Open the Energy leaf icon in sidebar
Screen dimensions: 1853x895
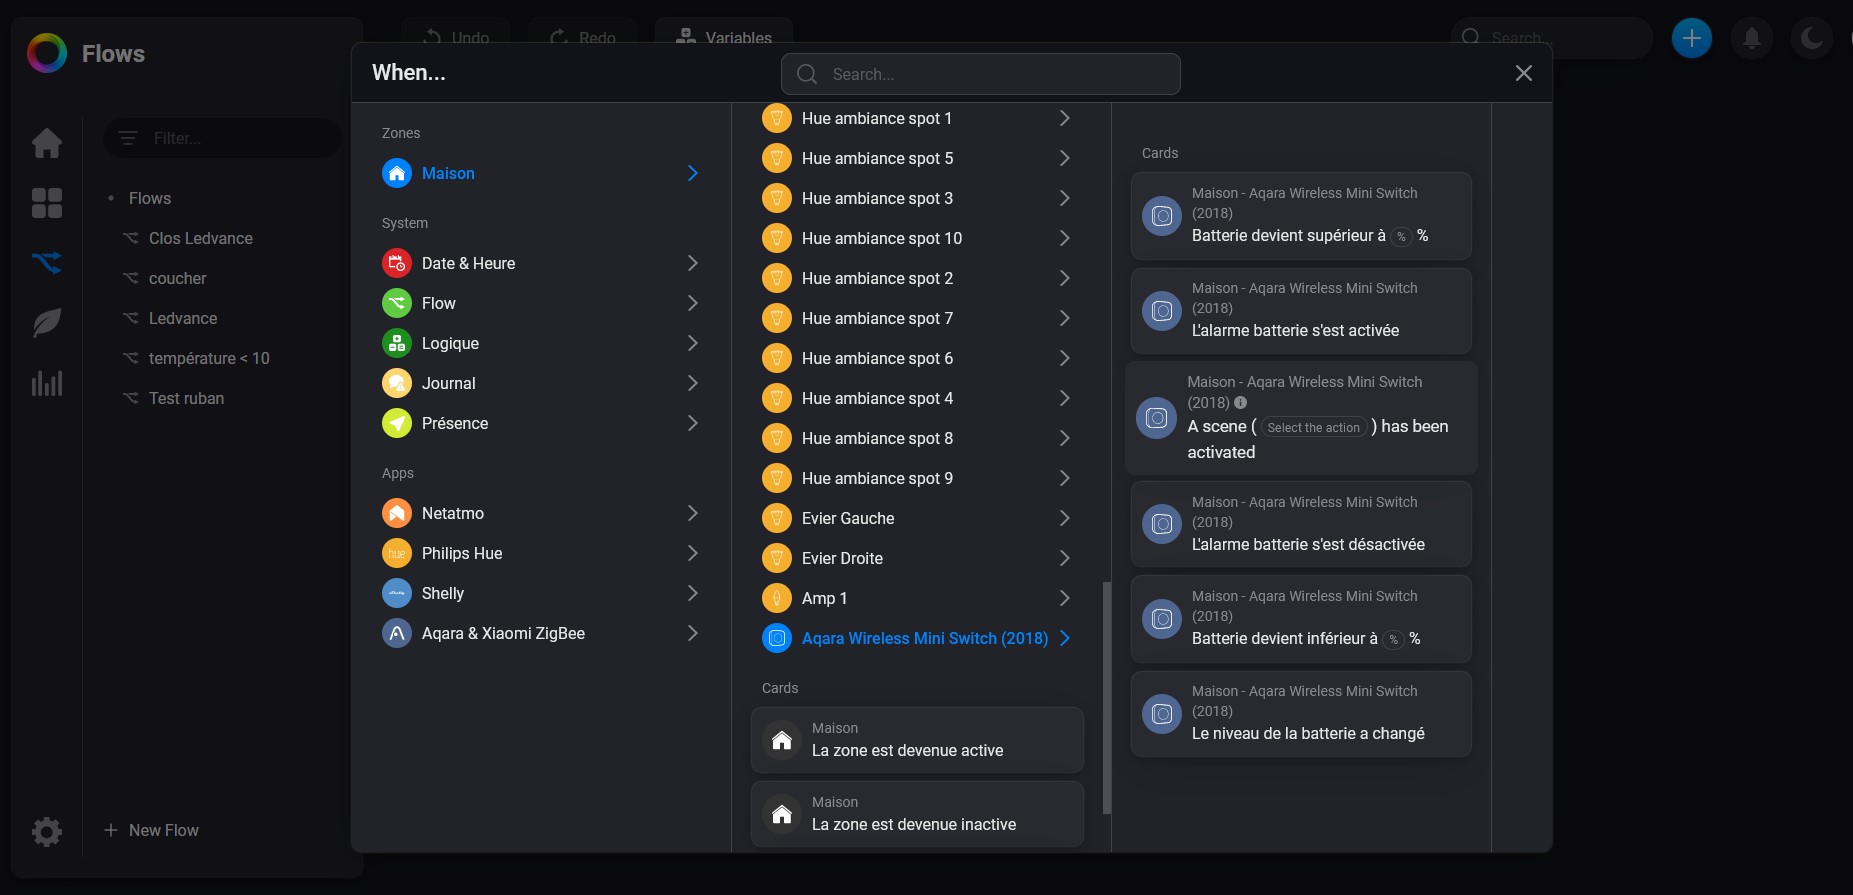click(x=47, y=323)
